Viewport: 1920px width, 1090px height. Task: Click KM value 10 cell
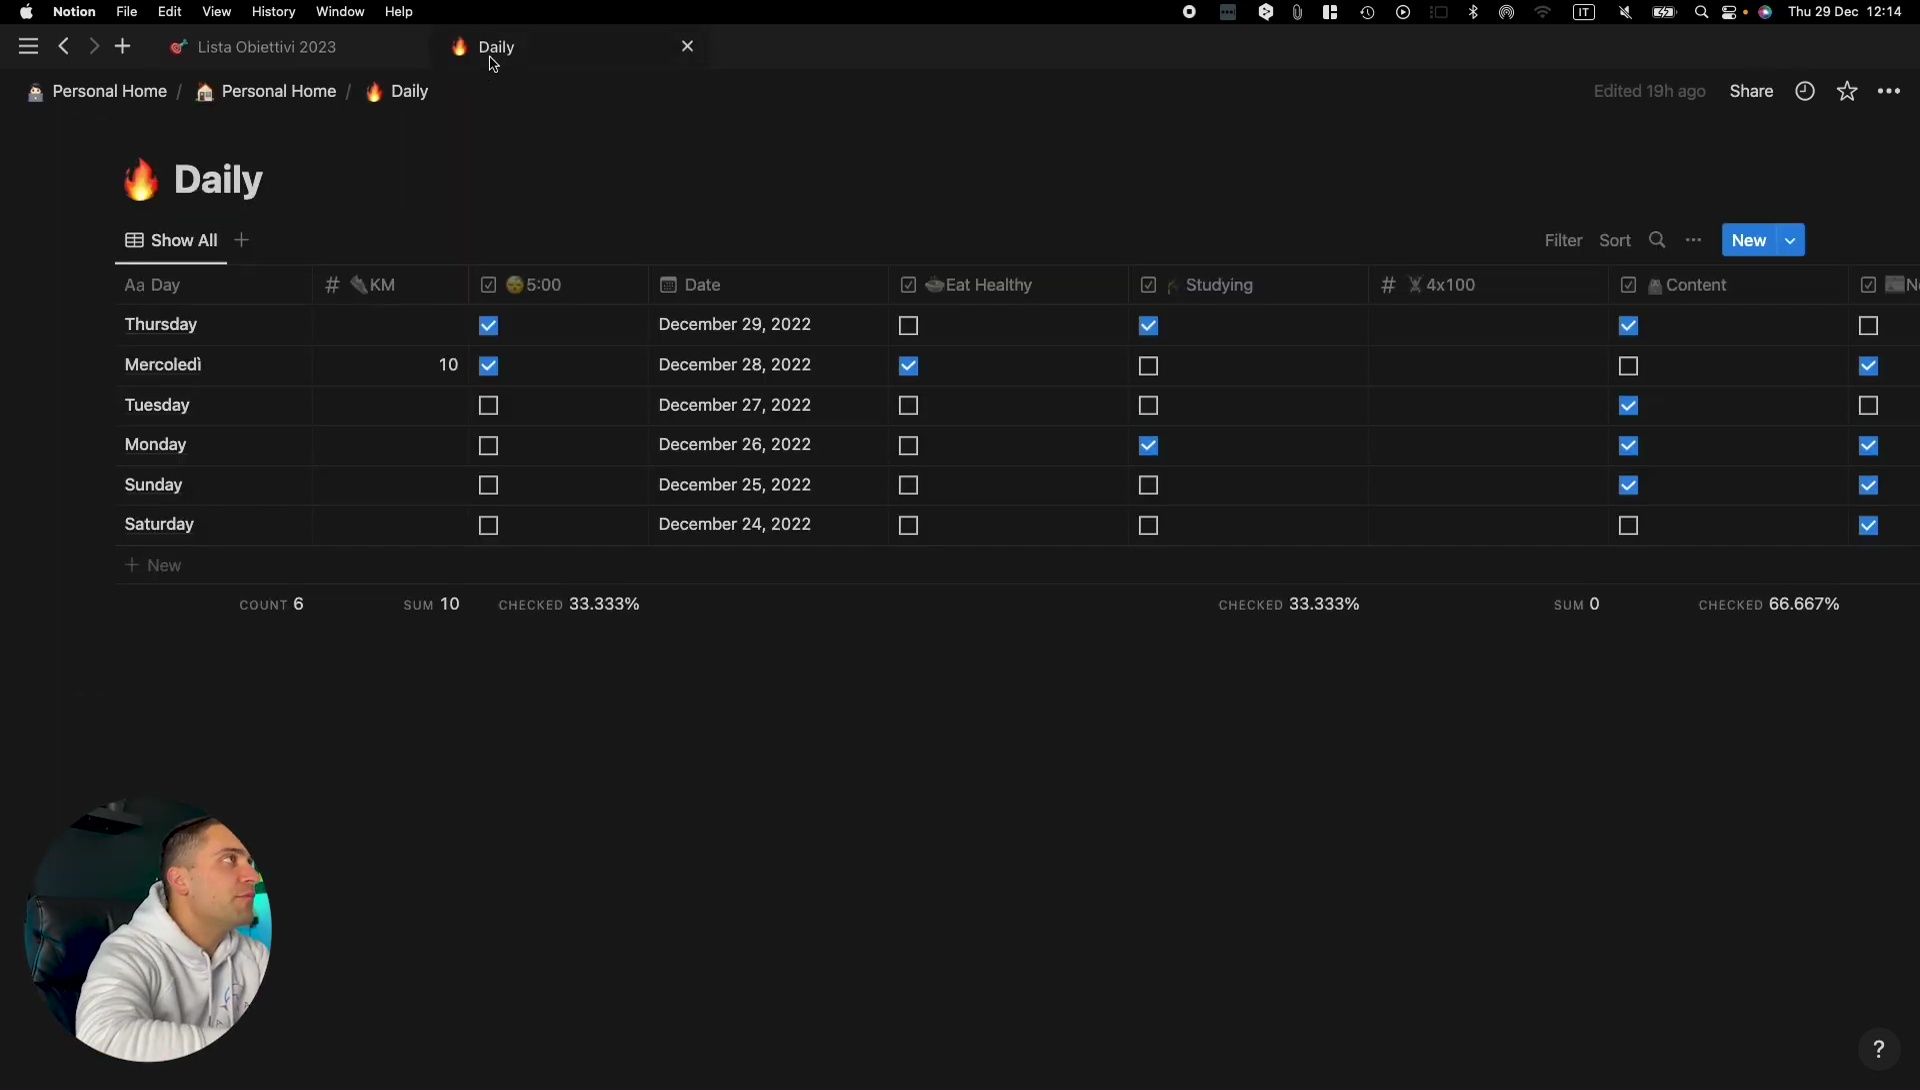[390, 365]
